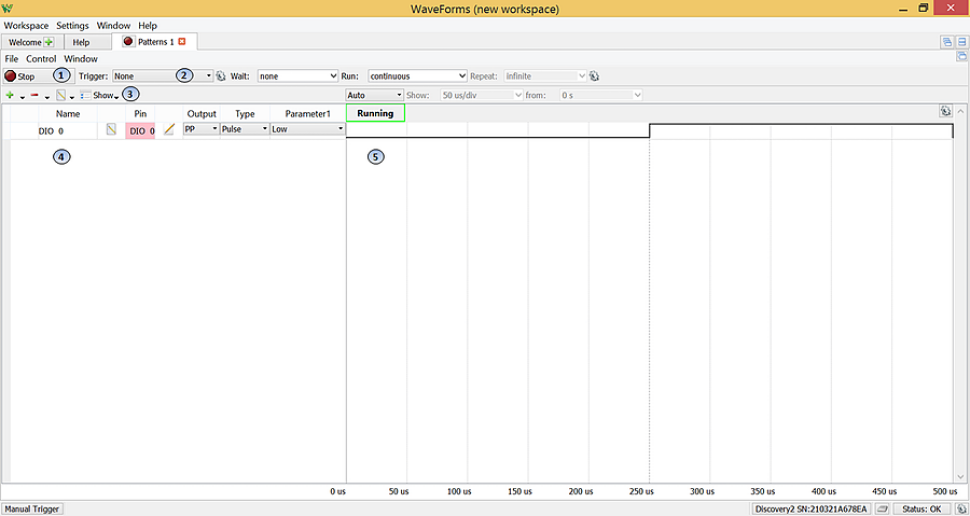The height and width of the screenshot is (516, 970).
Task: Open the top Window menu
Action: (x=114, y=25)
